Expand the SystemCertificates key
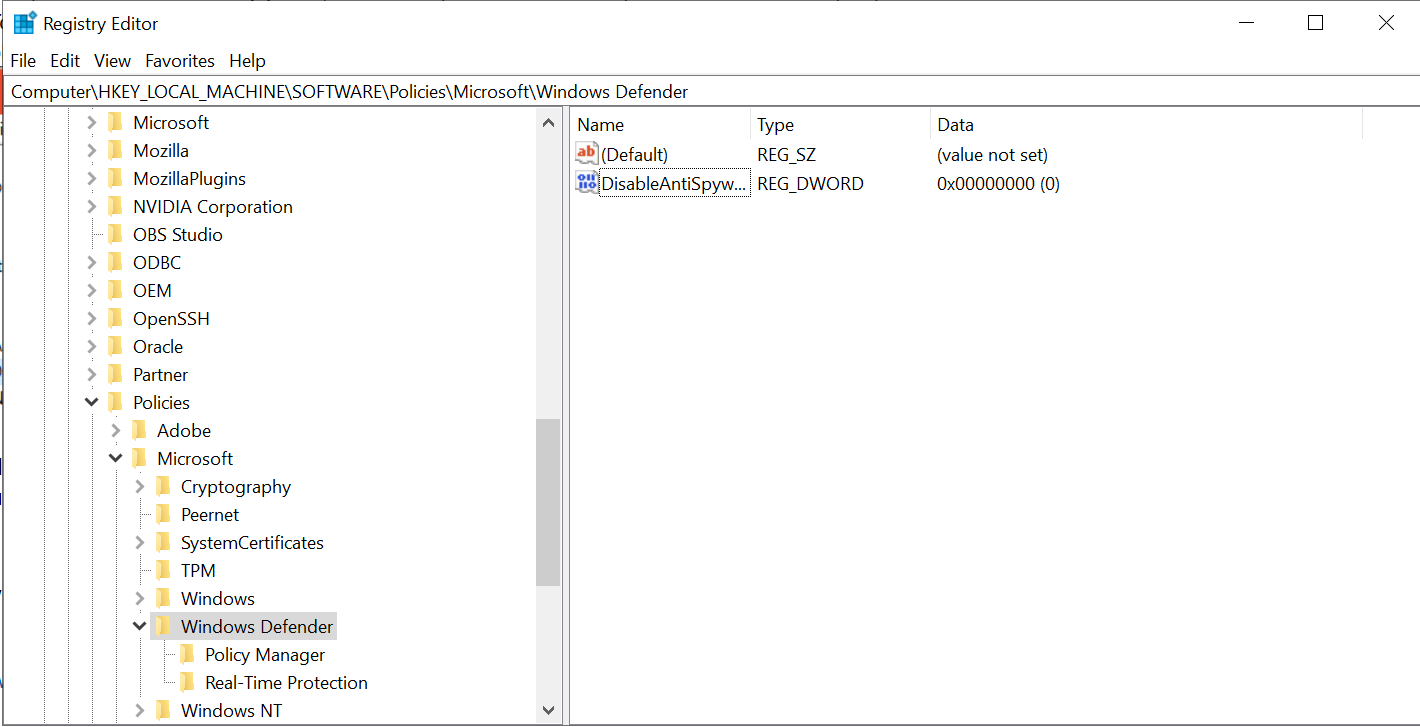The image size is (1420, 727). point(140,543)
